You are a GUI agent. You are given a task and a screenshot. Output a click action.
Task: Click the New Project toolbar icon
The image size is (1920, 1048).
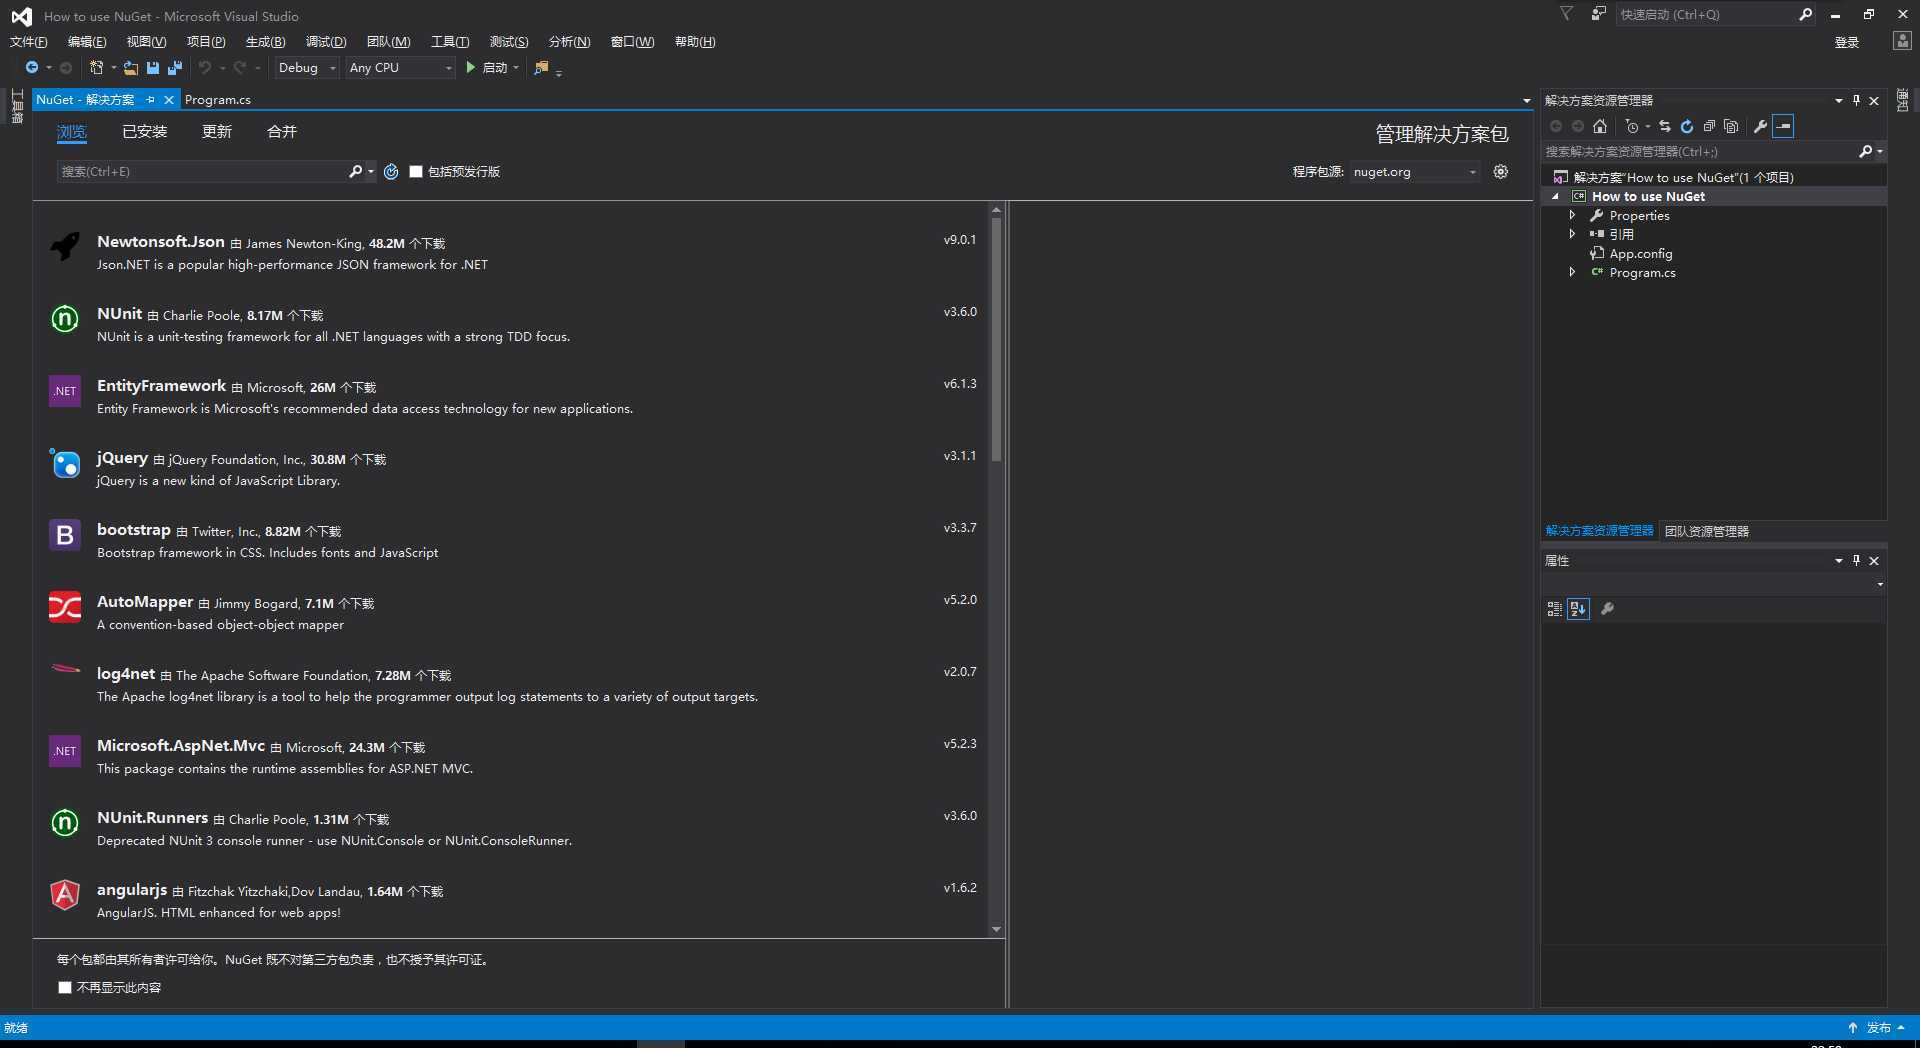pos(96,67)
